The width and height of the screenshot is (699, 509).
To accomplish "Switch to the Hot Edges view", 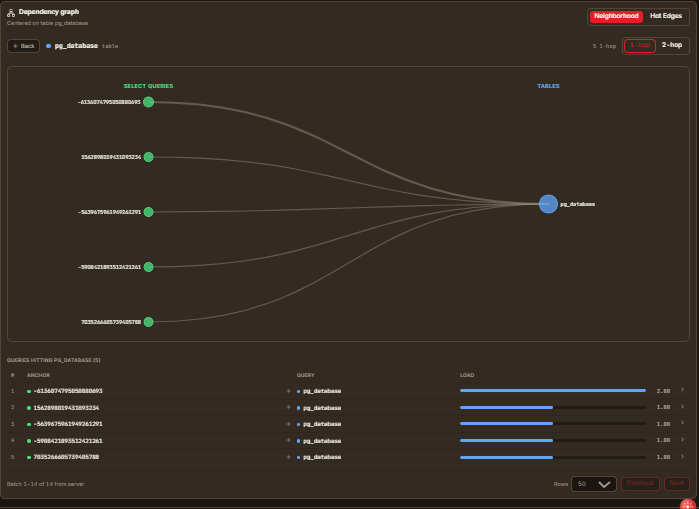I will 666,16.
